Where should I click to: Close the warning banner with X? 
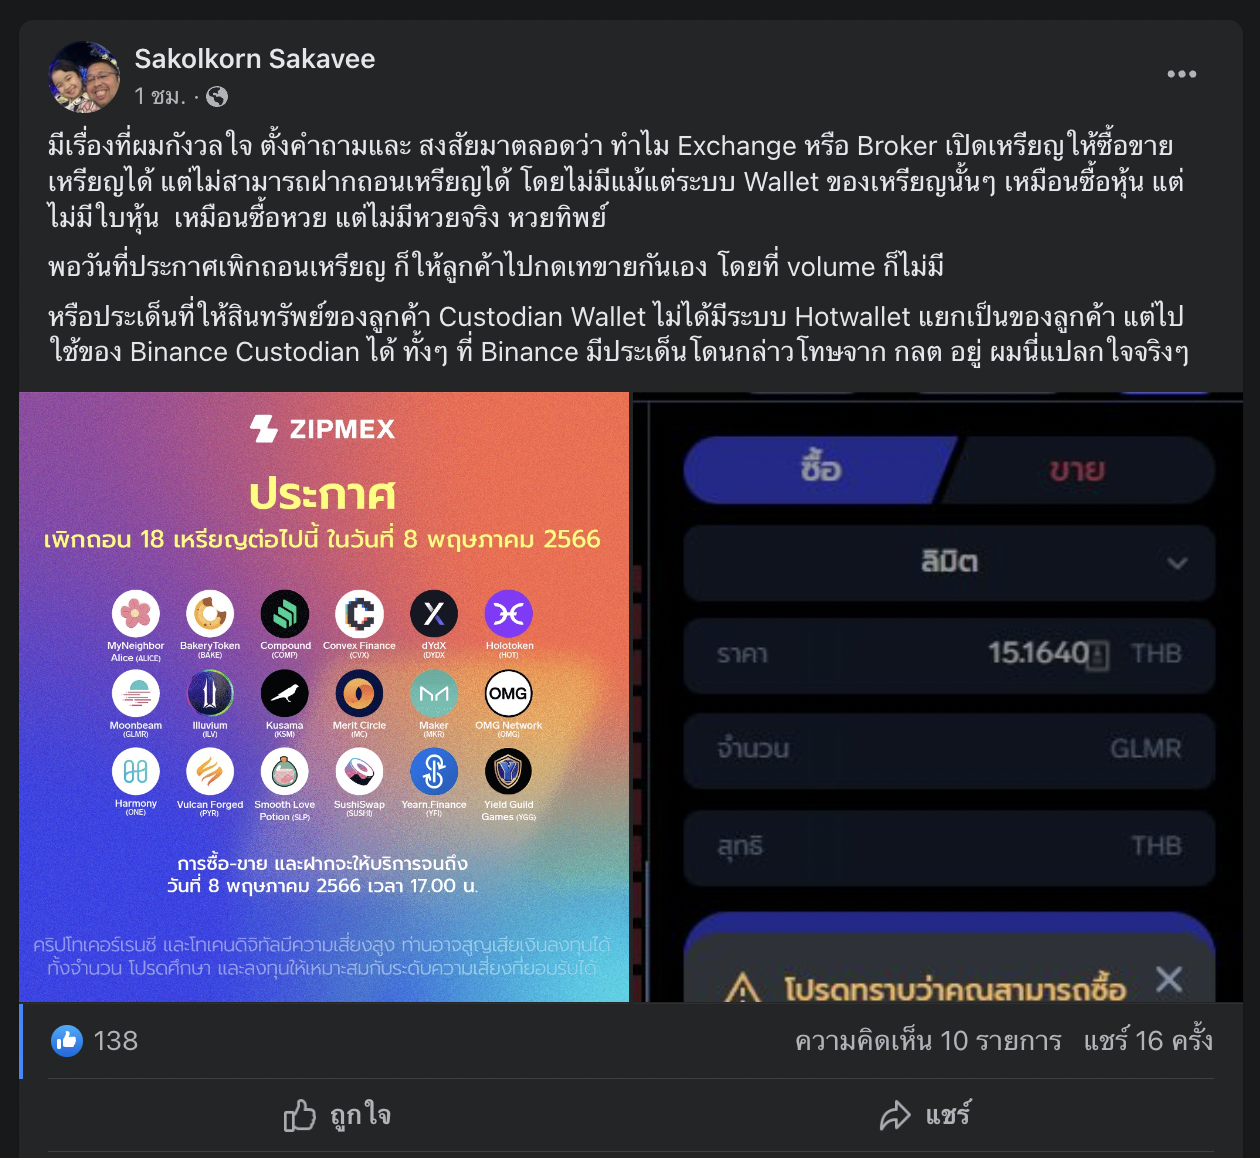1169,979
